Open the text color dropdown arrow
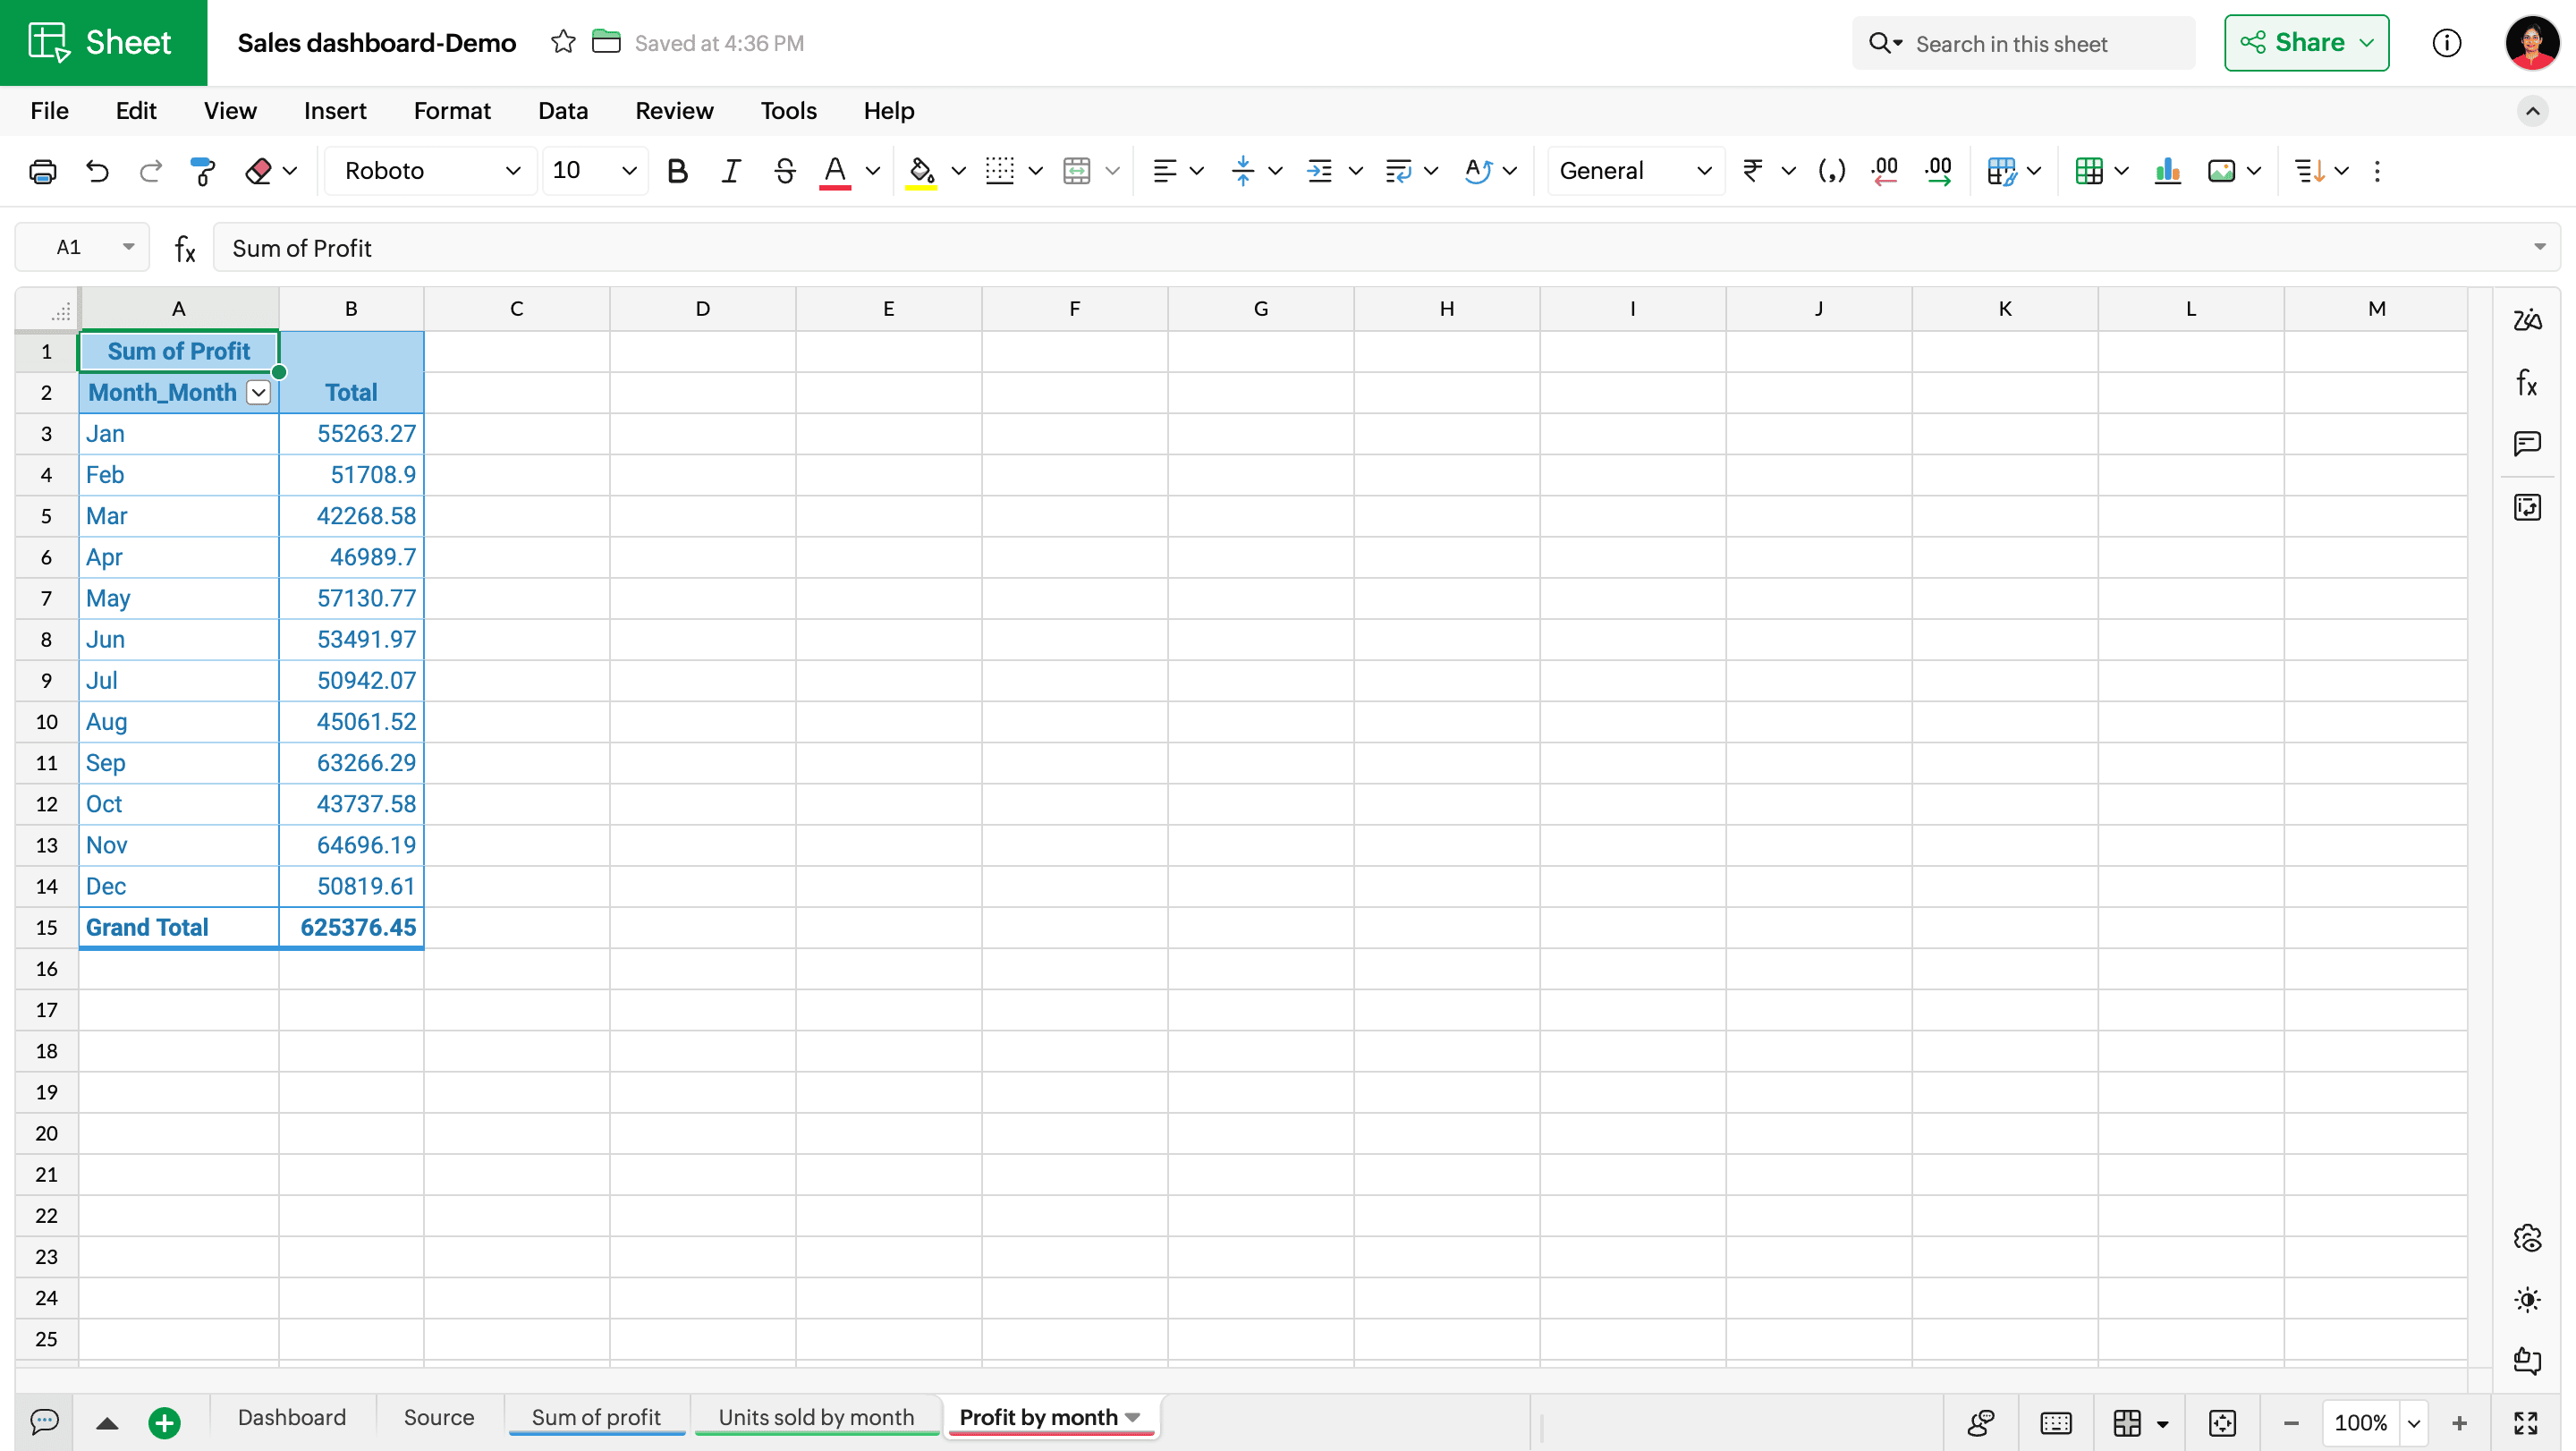 873,171
